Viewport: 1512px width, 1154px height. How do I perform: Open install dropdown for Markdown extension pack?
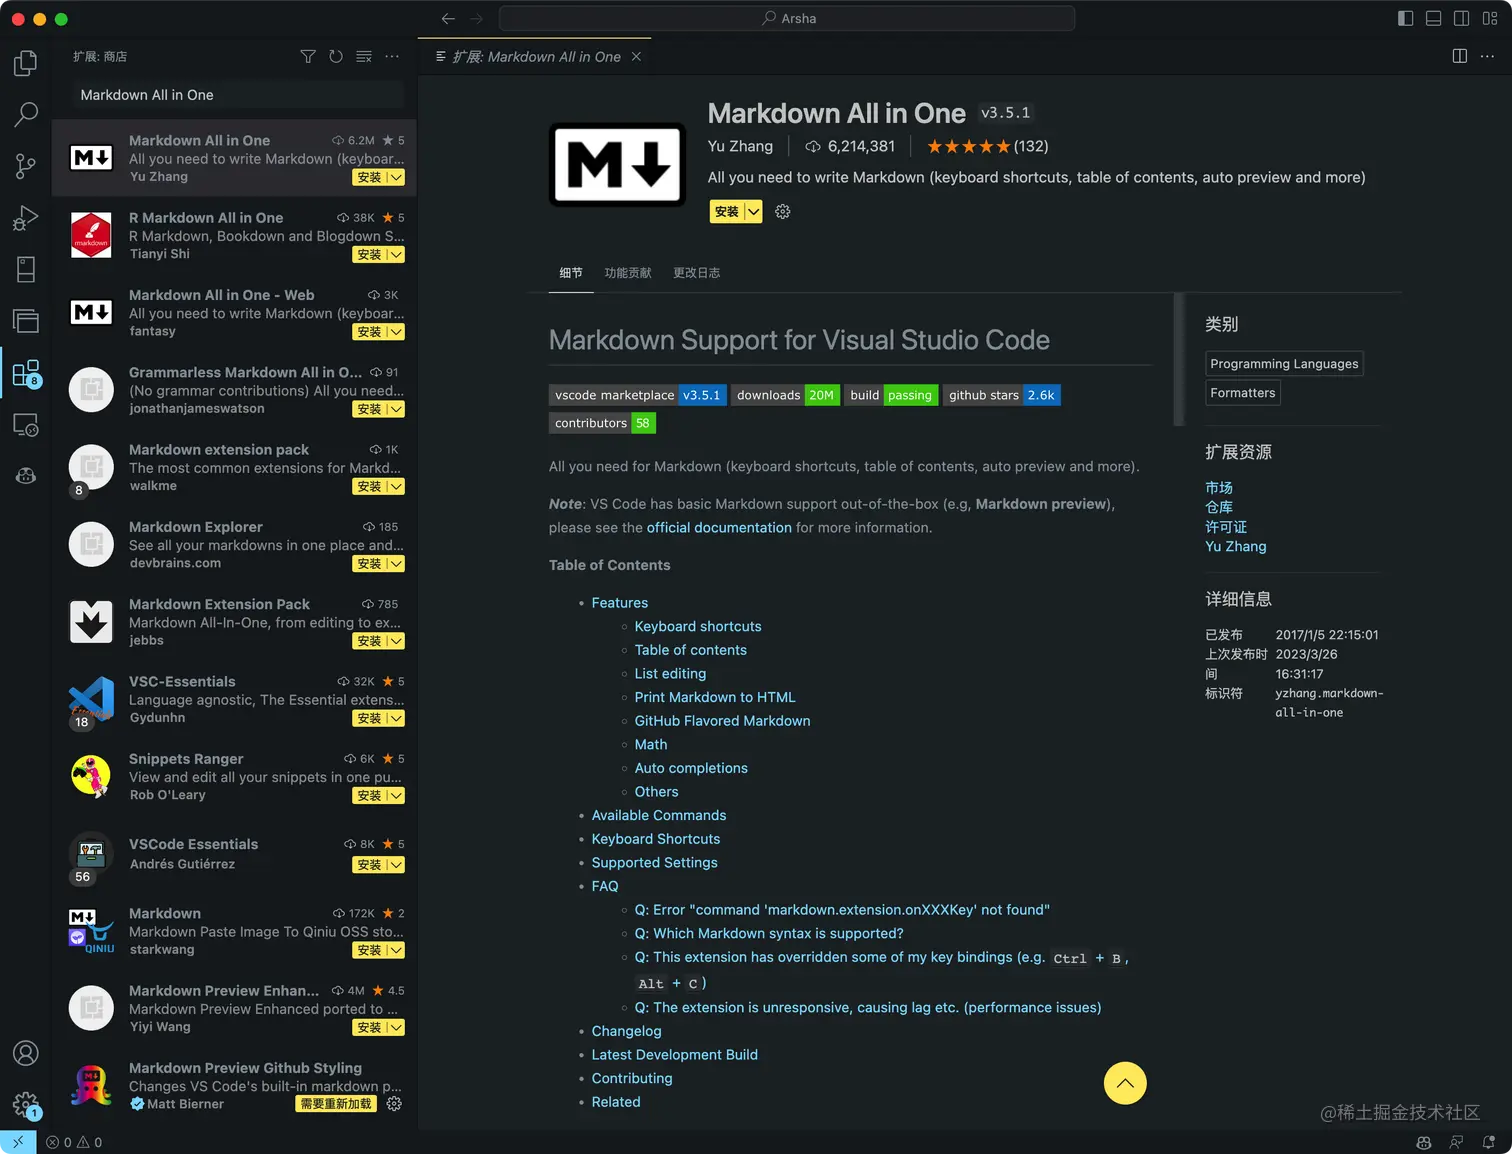(x=396, y=487)
